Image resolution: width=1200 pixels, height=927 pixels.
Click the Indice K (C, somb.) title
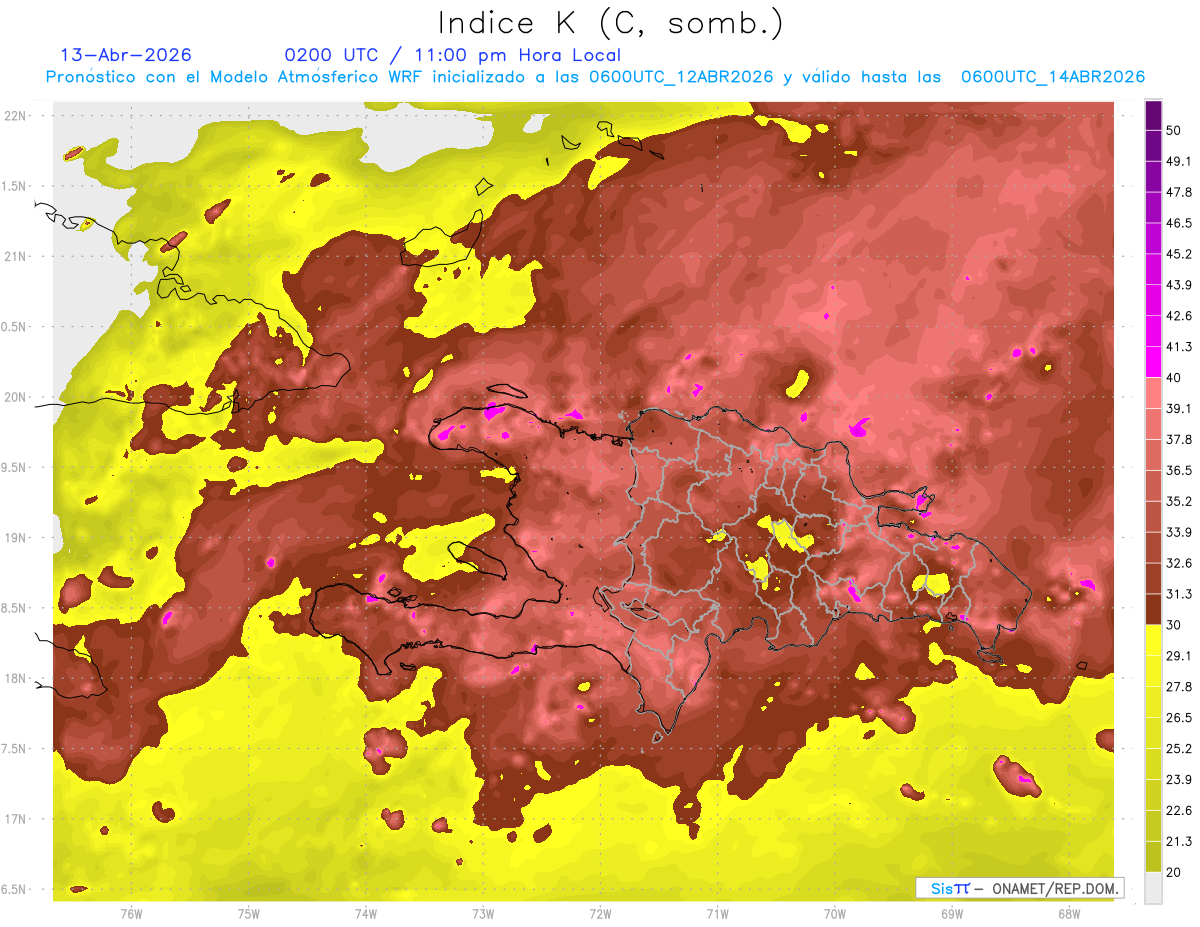coord(611,22)
